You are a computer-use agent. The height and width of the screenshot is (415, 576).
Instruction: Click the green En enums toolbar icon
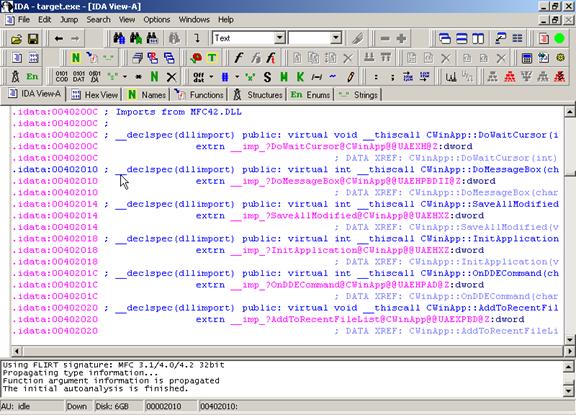click(32, 76)
